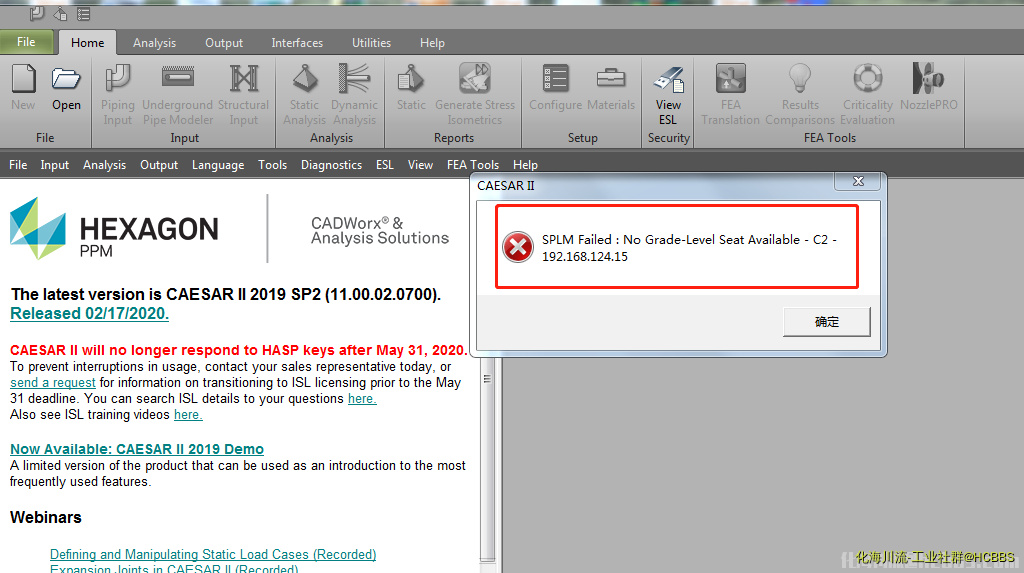Screen dimensions: 1024x573
Task: Click the SPLM Failed error message text
Action: pyautogui.click(x=689, y=248)
